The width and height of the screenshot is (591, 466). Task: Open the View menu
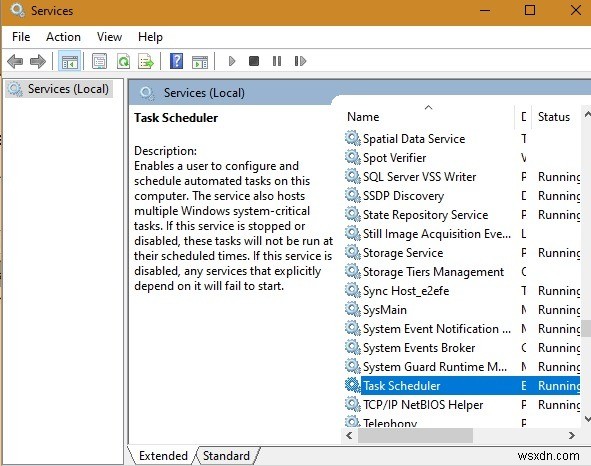[109, 37]
